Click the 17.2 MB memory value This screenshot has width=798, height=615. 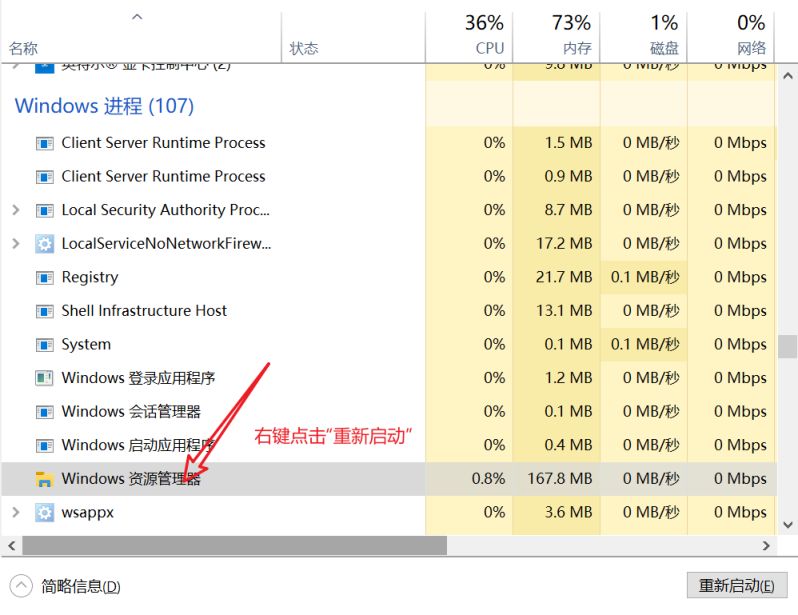pyautogui.click(x=564, y=243)
